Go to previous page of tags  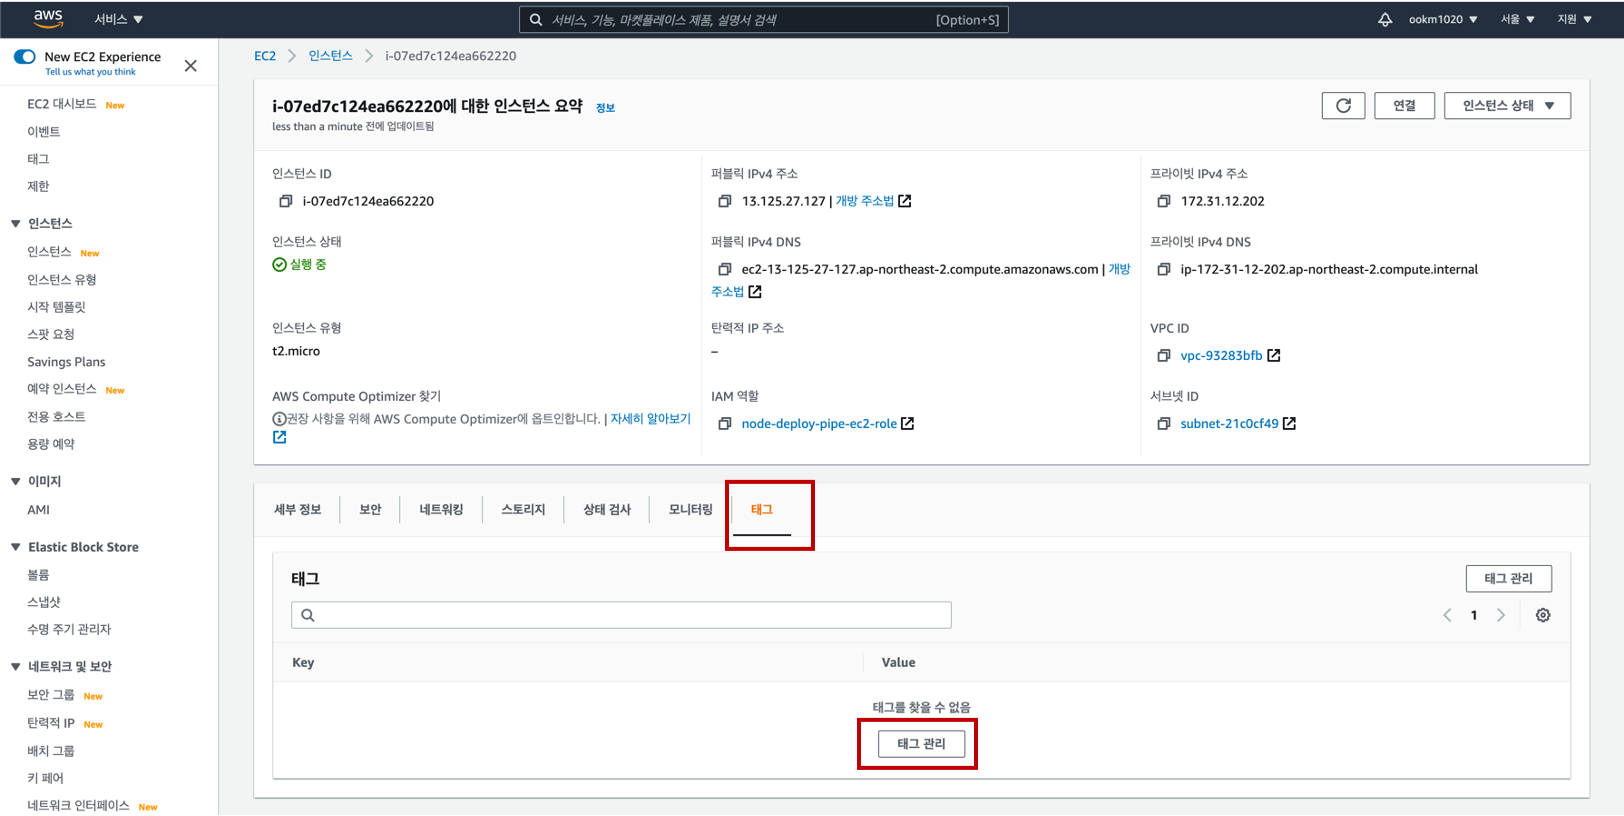1447,615
